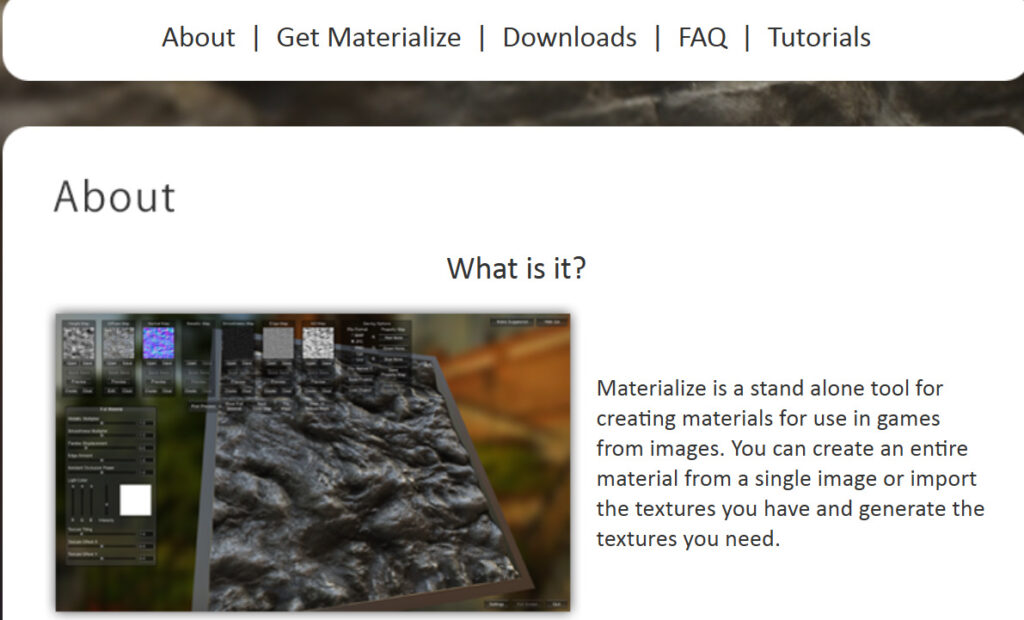Open the Tutorials navigation link
This screenshot has width=1024, height=620.
(819, 37)
